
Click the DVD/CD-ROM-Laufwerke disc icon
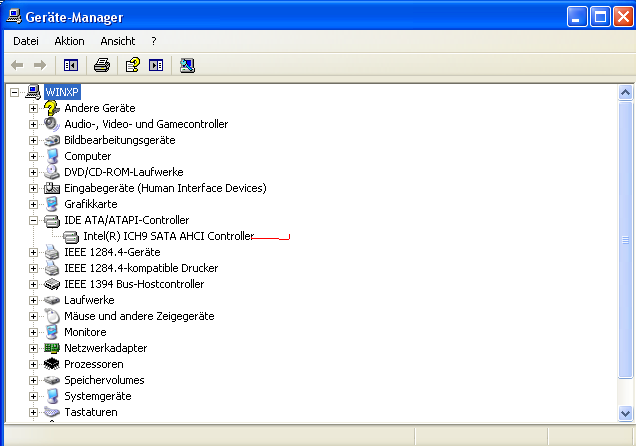pos(52,172)
